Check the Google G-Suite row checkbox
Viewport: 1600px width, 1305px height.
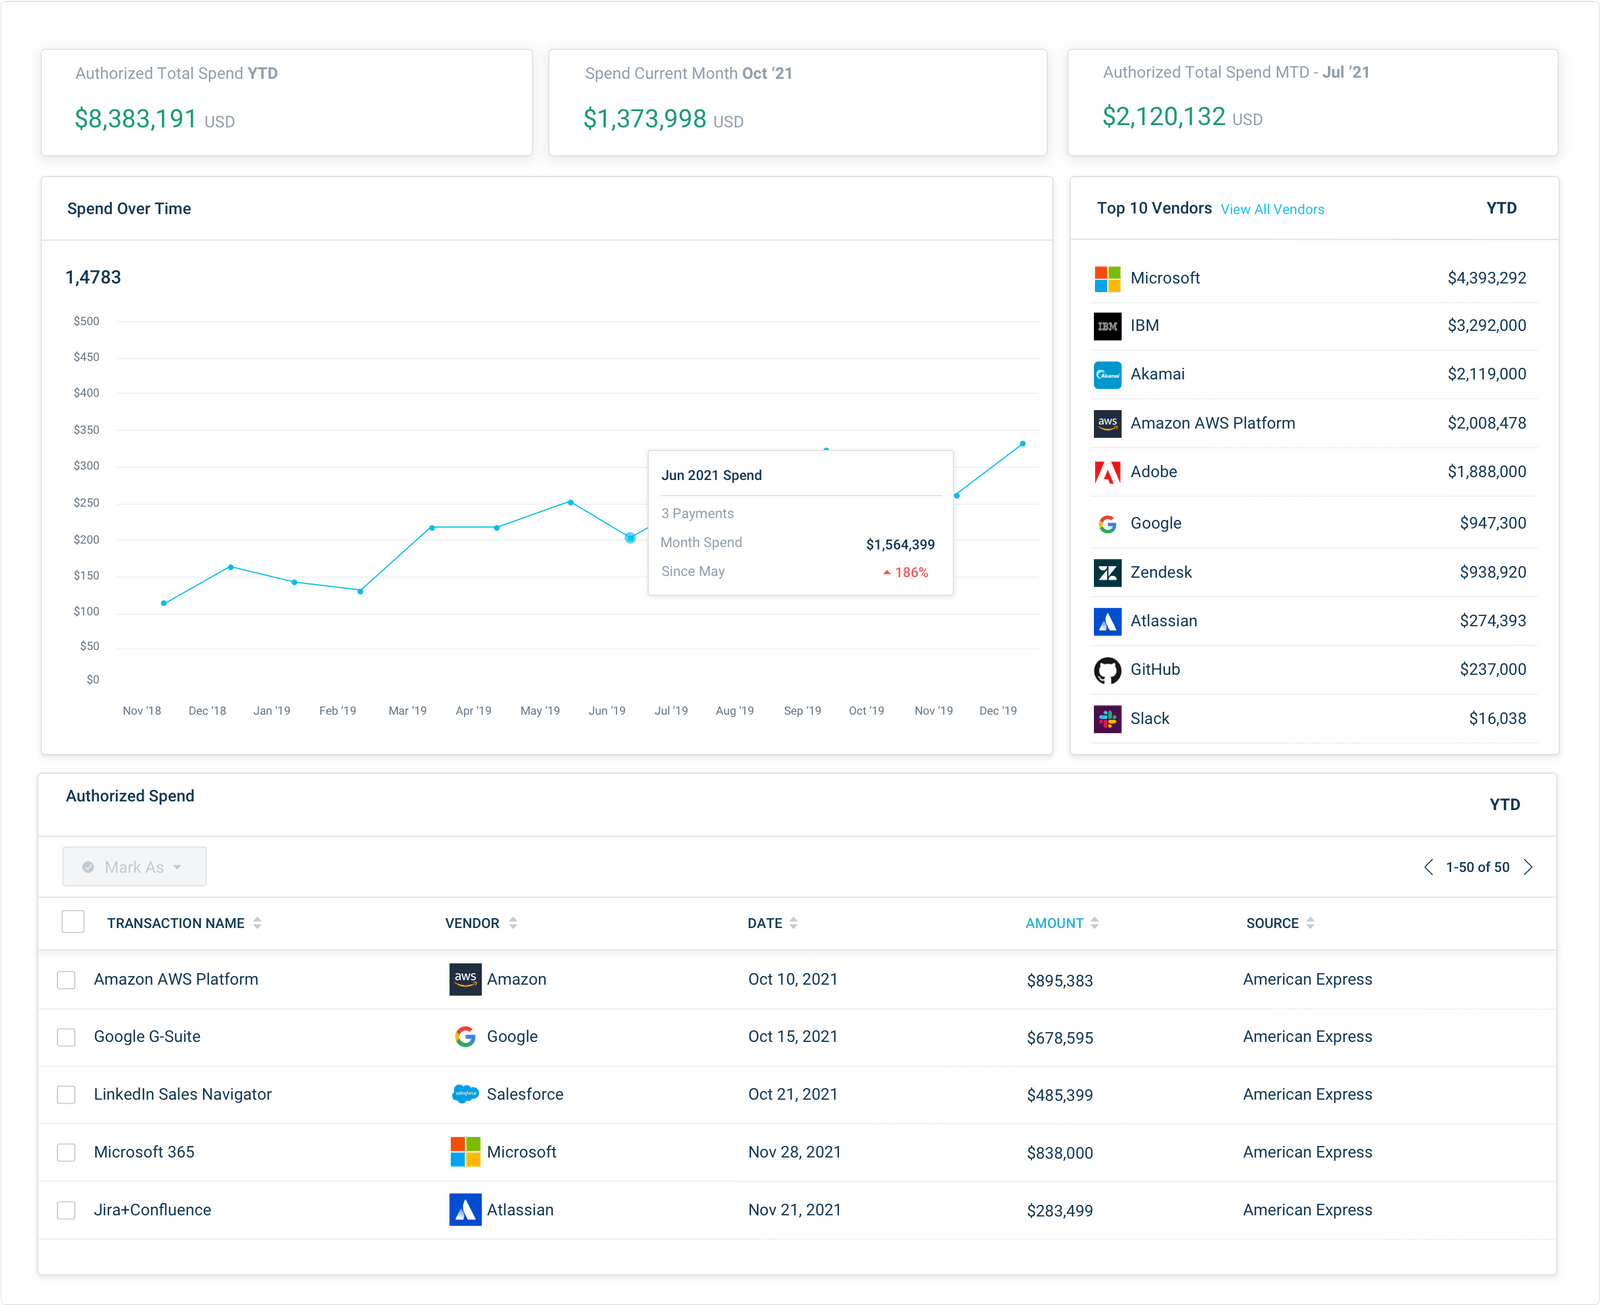point(66,1037)
